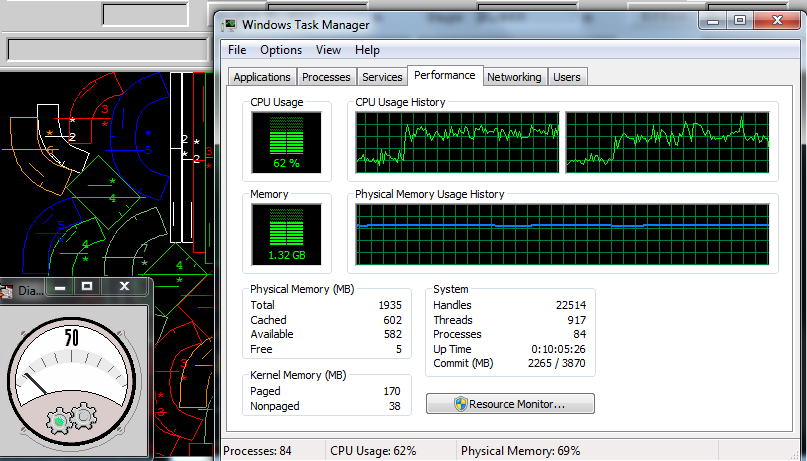Switch to the Applications tab

click(262, 77)
